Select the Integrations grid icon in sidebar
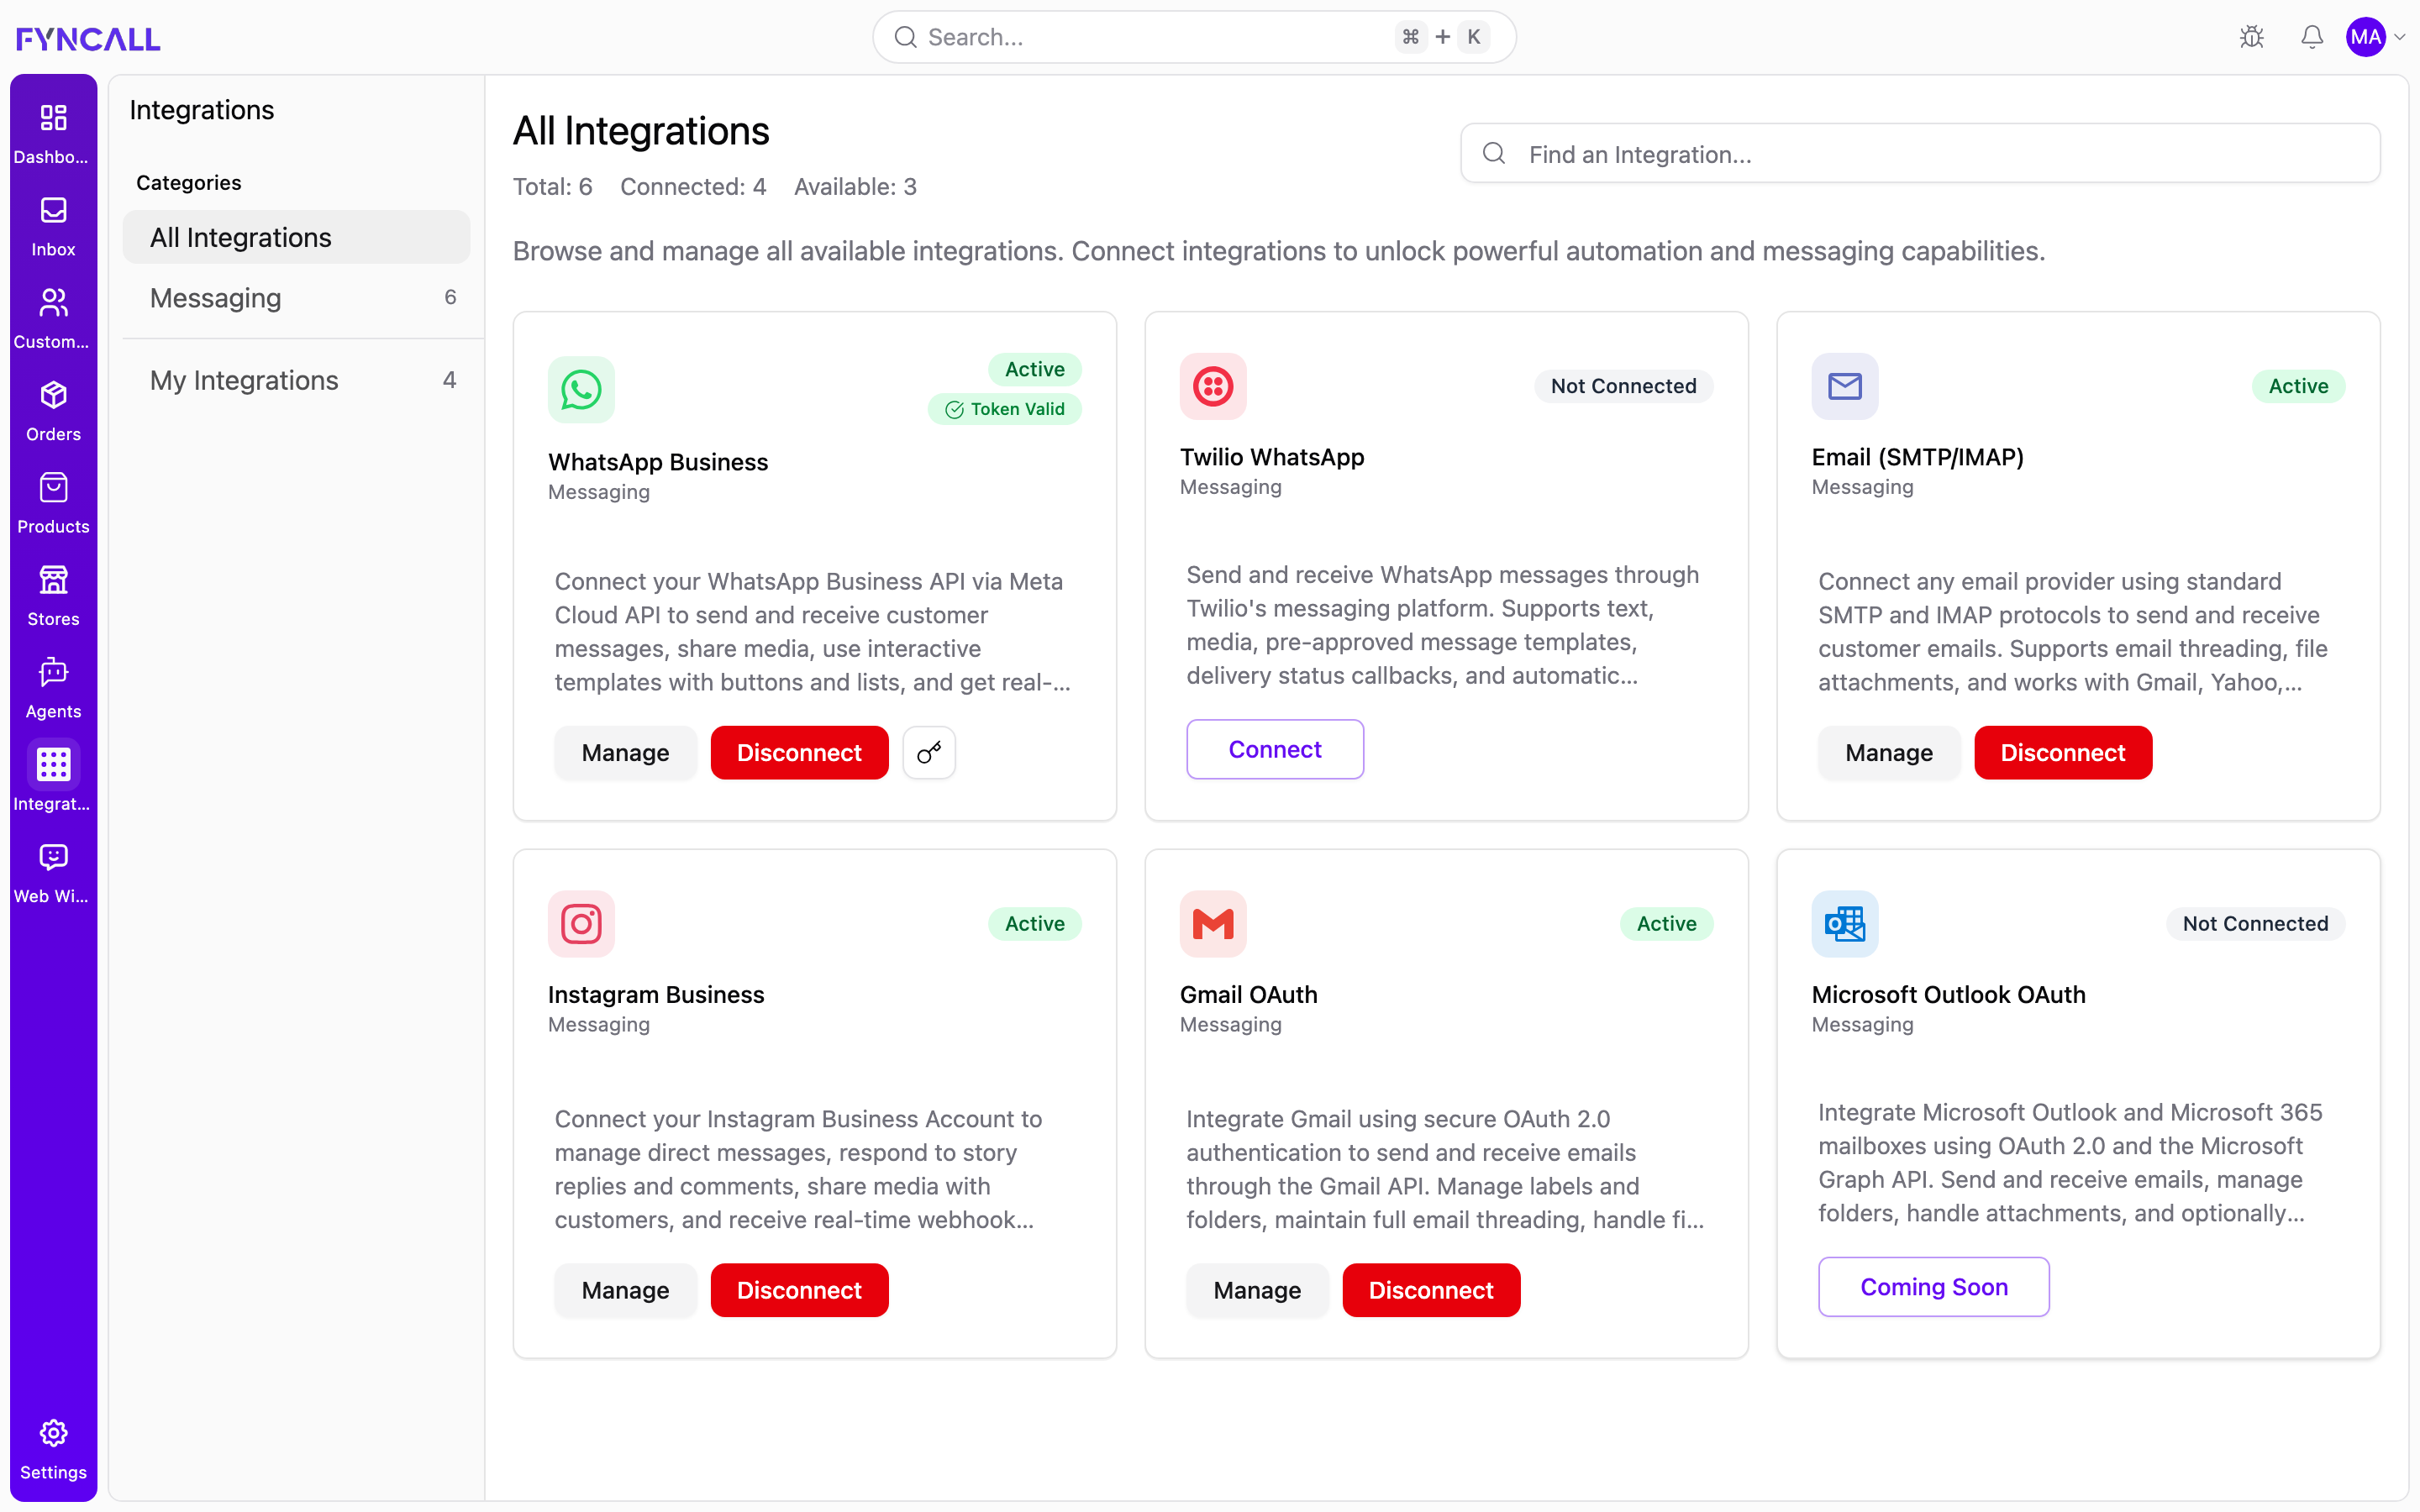The width and height of the screenshot is (2420, 1512). pyautogui.click(x=53, y=765)
